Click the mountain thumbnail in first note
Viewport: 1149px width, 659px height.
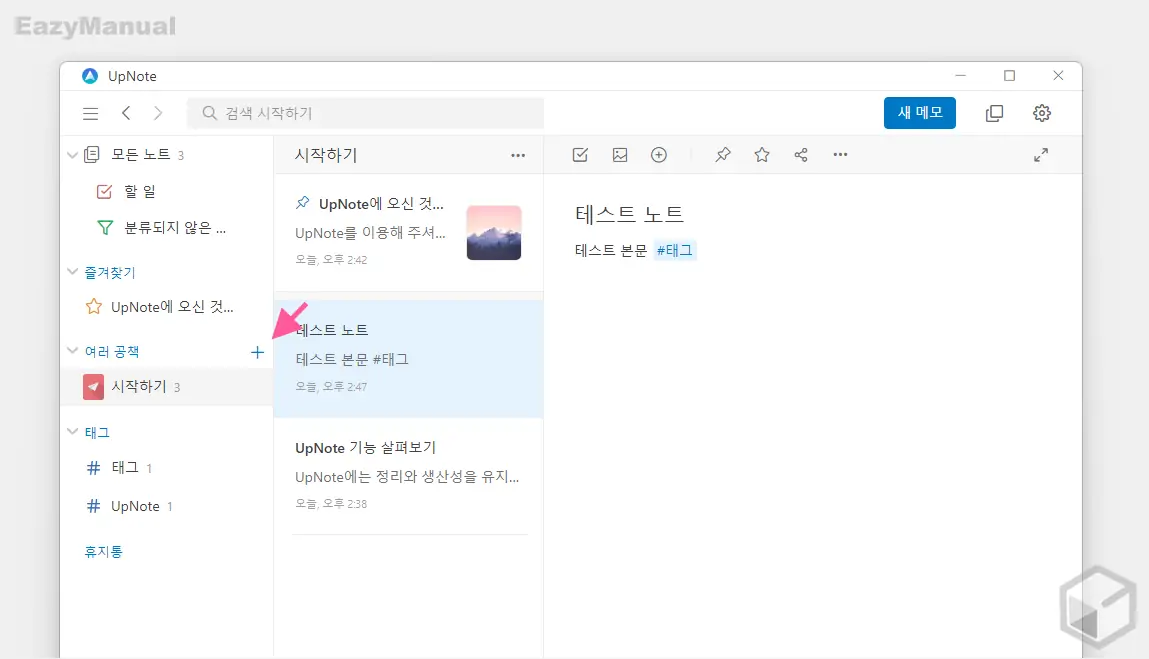(494, 232)
